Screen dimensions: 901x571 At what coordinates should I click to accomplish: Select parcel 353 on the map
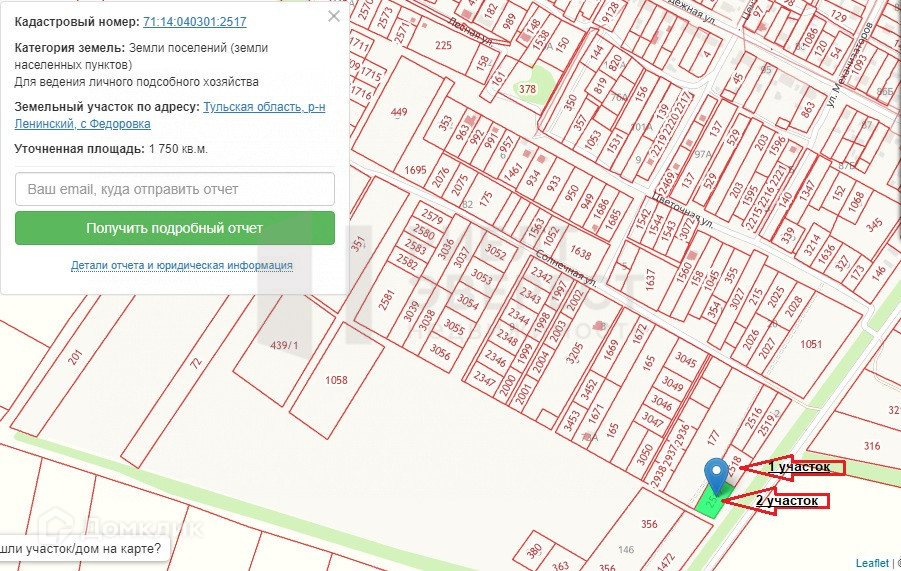pyautogui.click(x=445, y=123)
